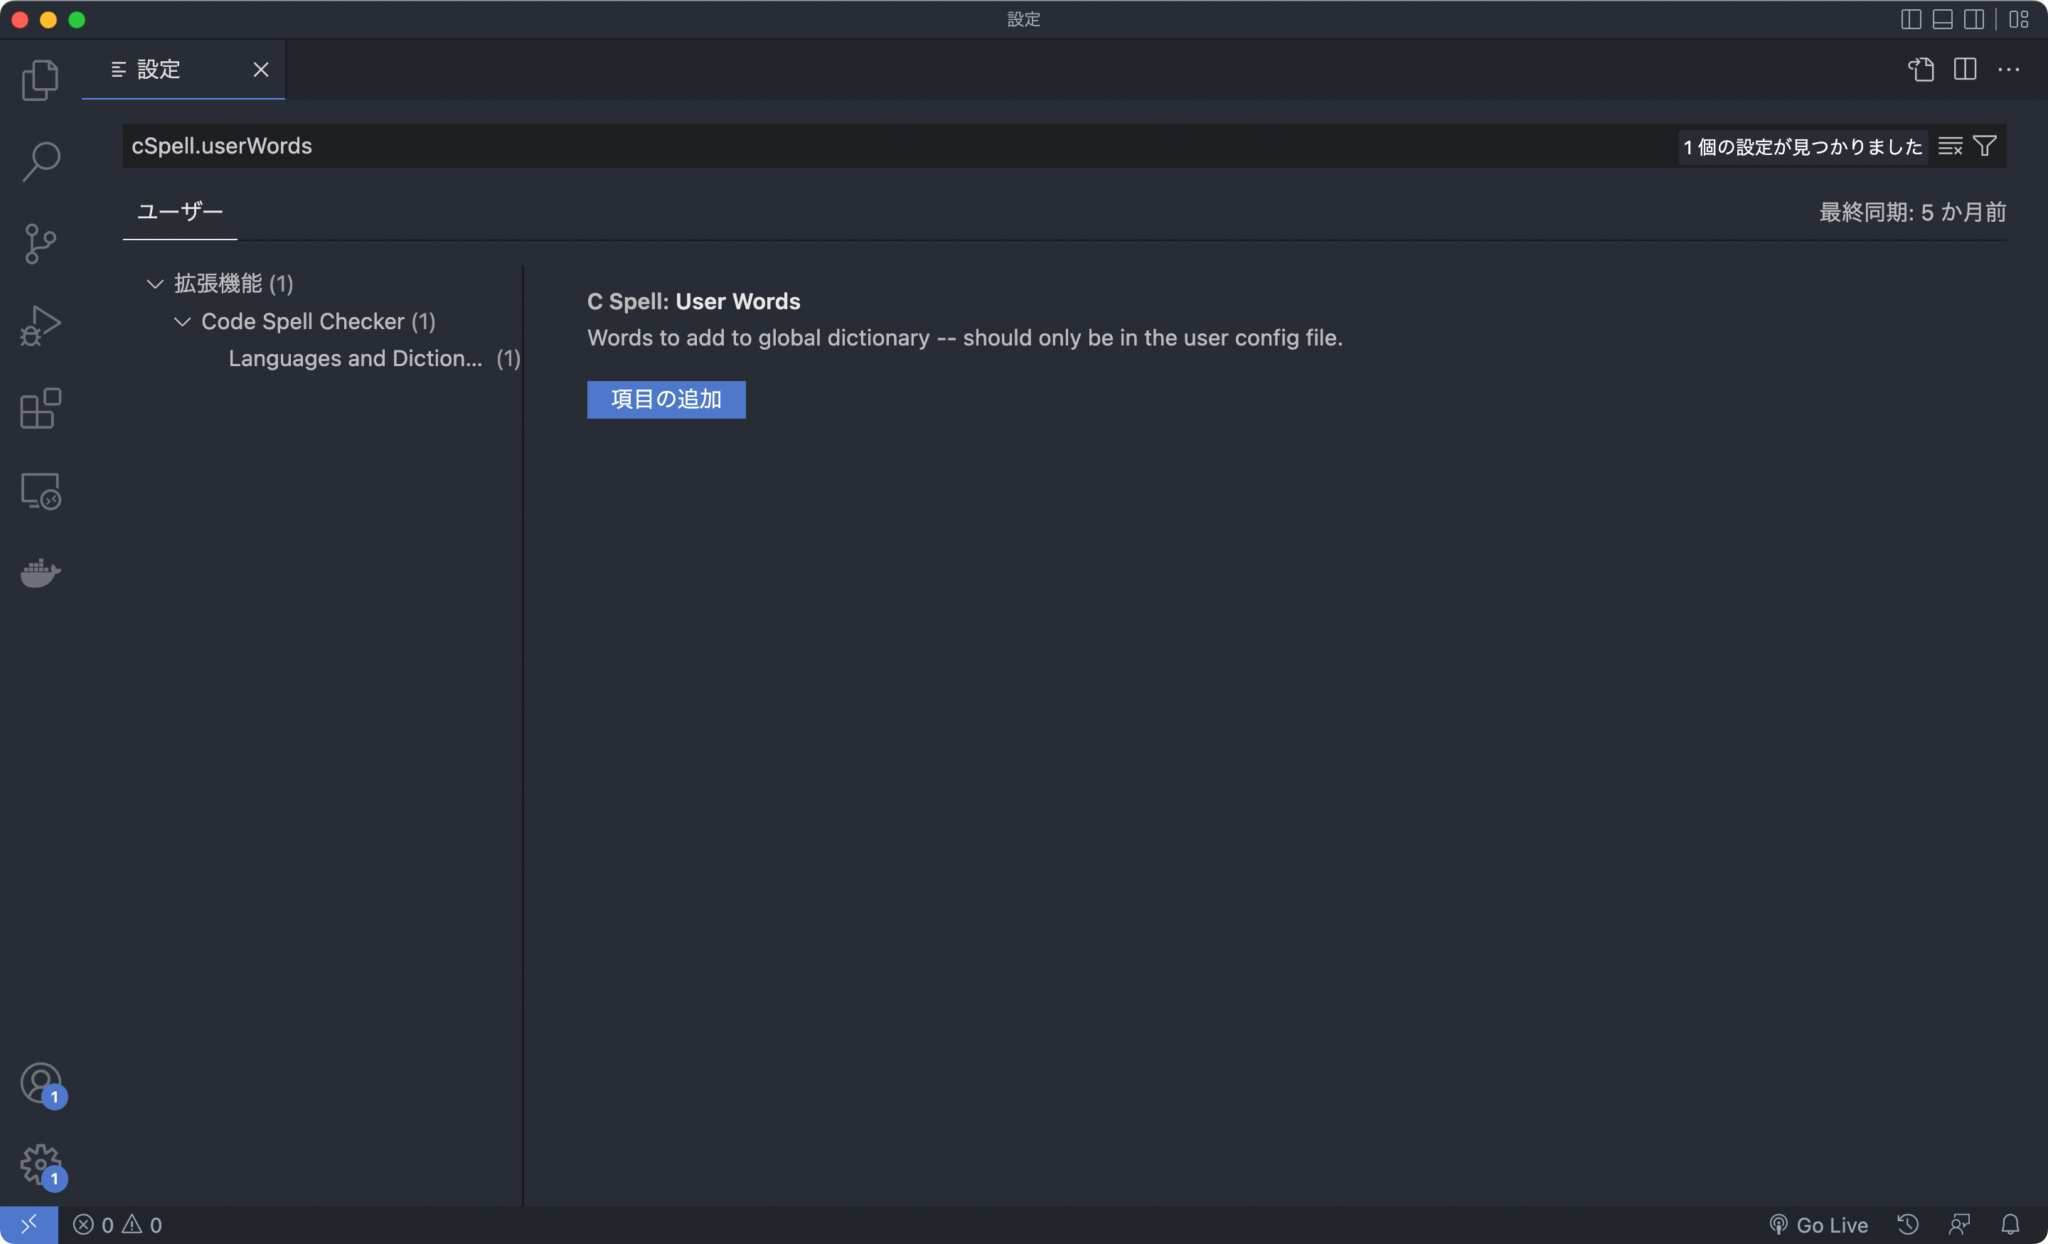Open the Accounts menu
Image resolution: width=2048 pixels, height=1244 pixels.
[40, 1083]
